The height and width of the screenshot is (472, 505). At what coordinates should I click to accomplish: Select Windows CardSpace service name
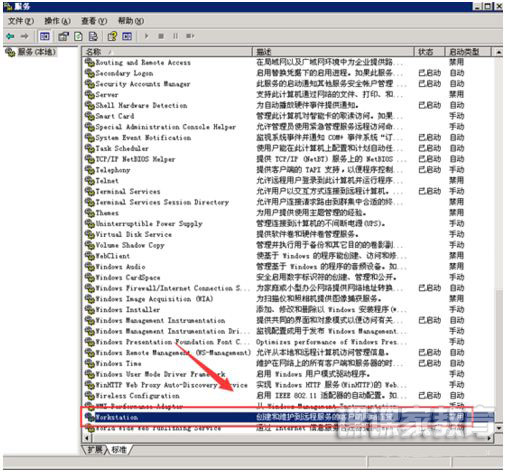128,277
